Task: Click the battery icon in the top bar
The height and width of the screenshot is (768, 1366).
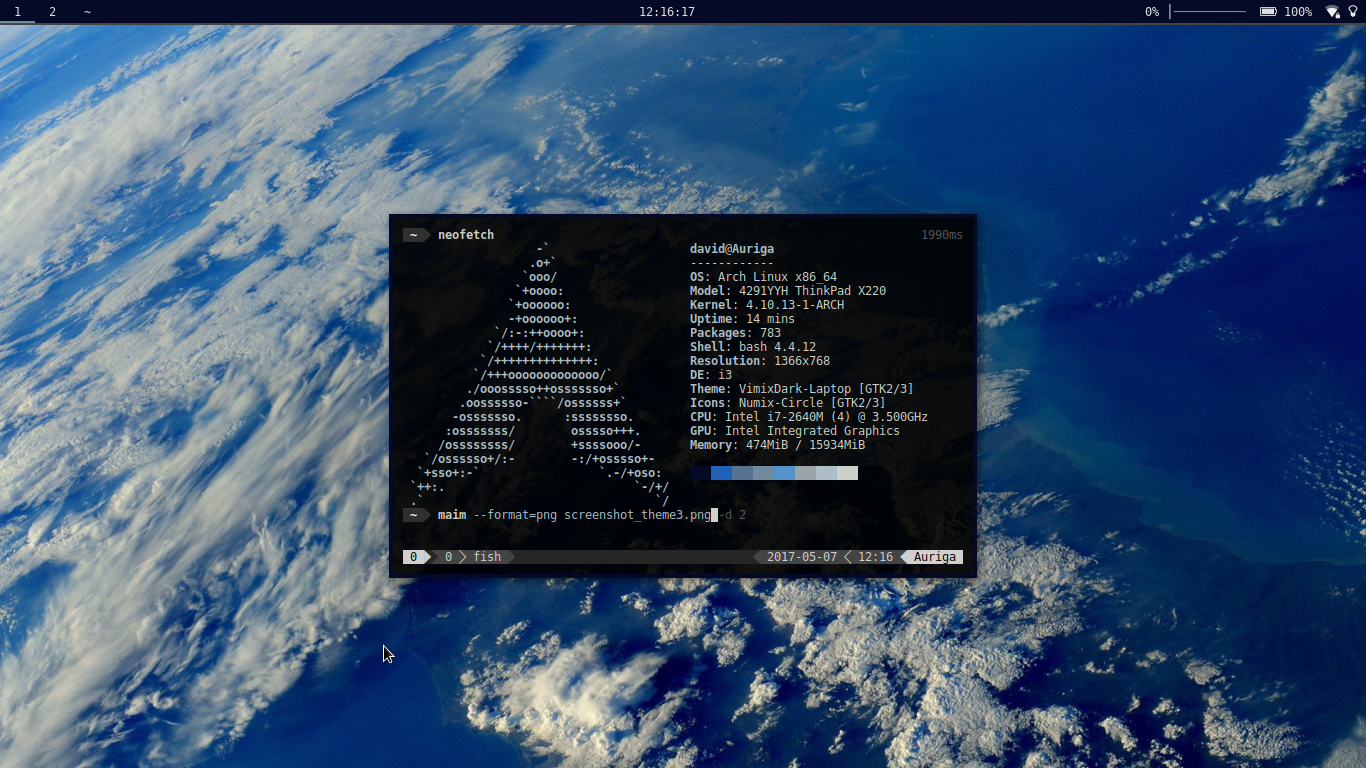Action: (x=1268, y=12)
